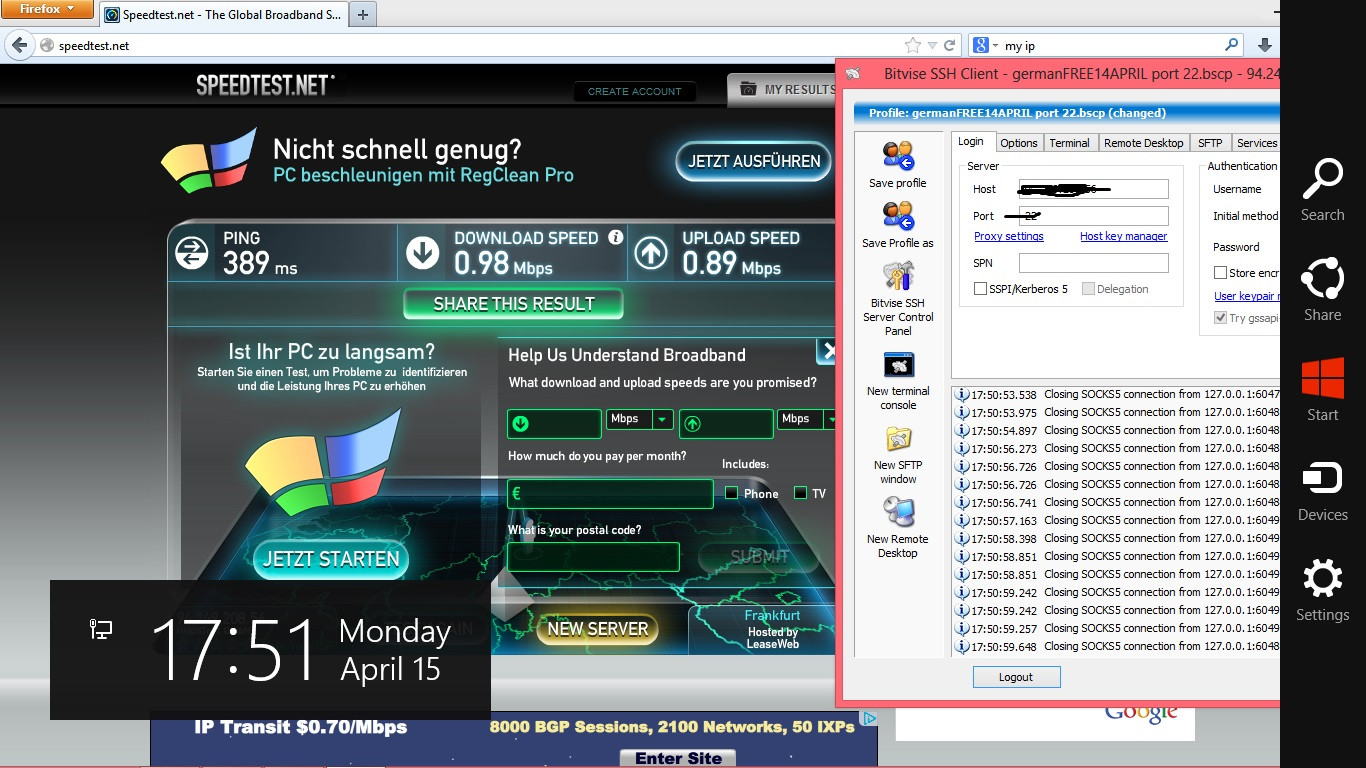Click the Logout button

(x=1016, y=677)
